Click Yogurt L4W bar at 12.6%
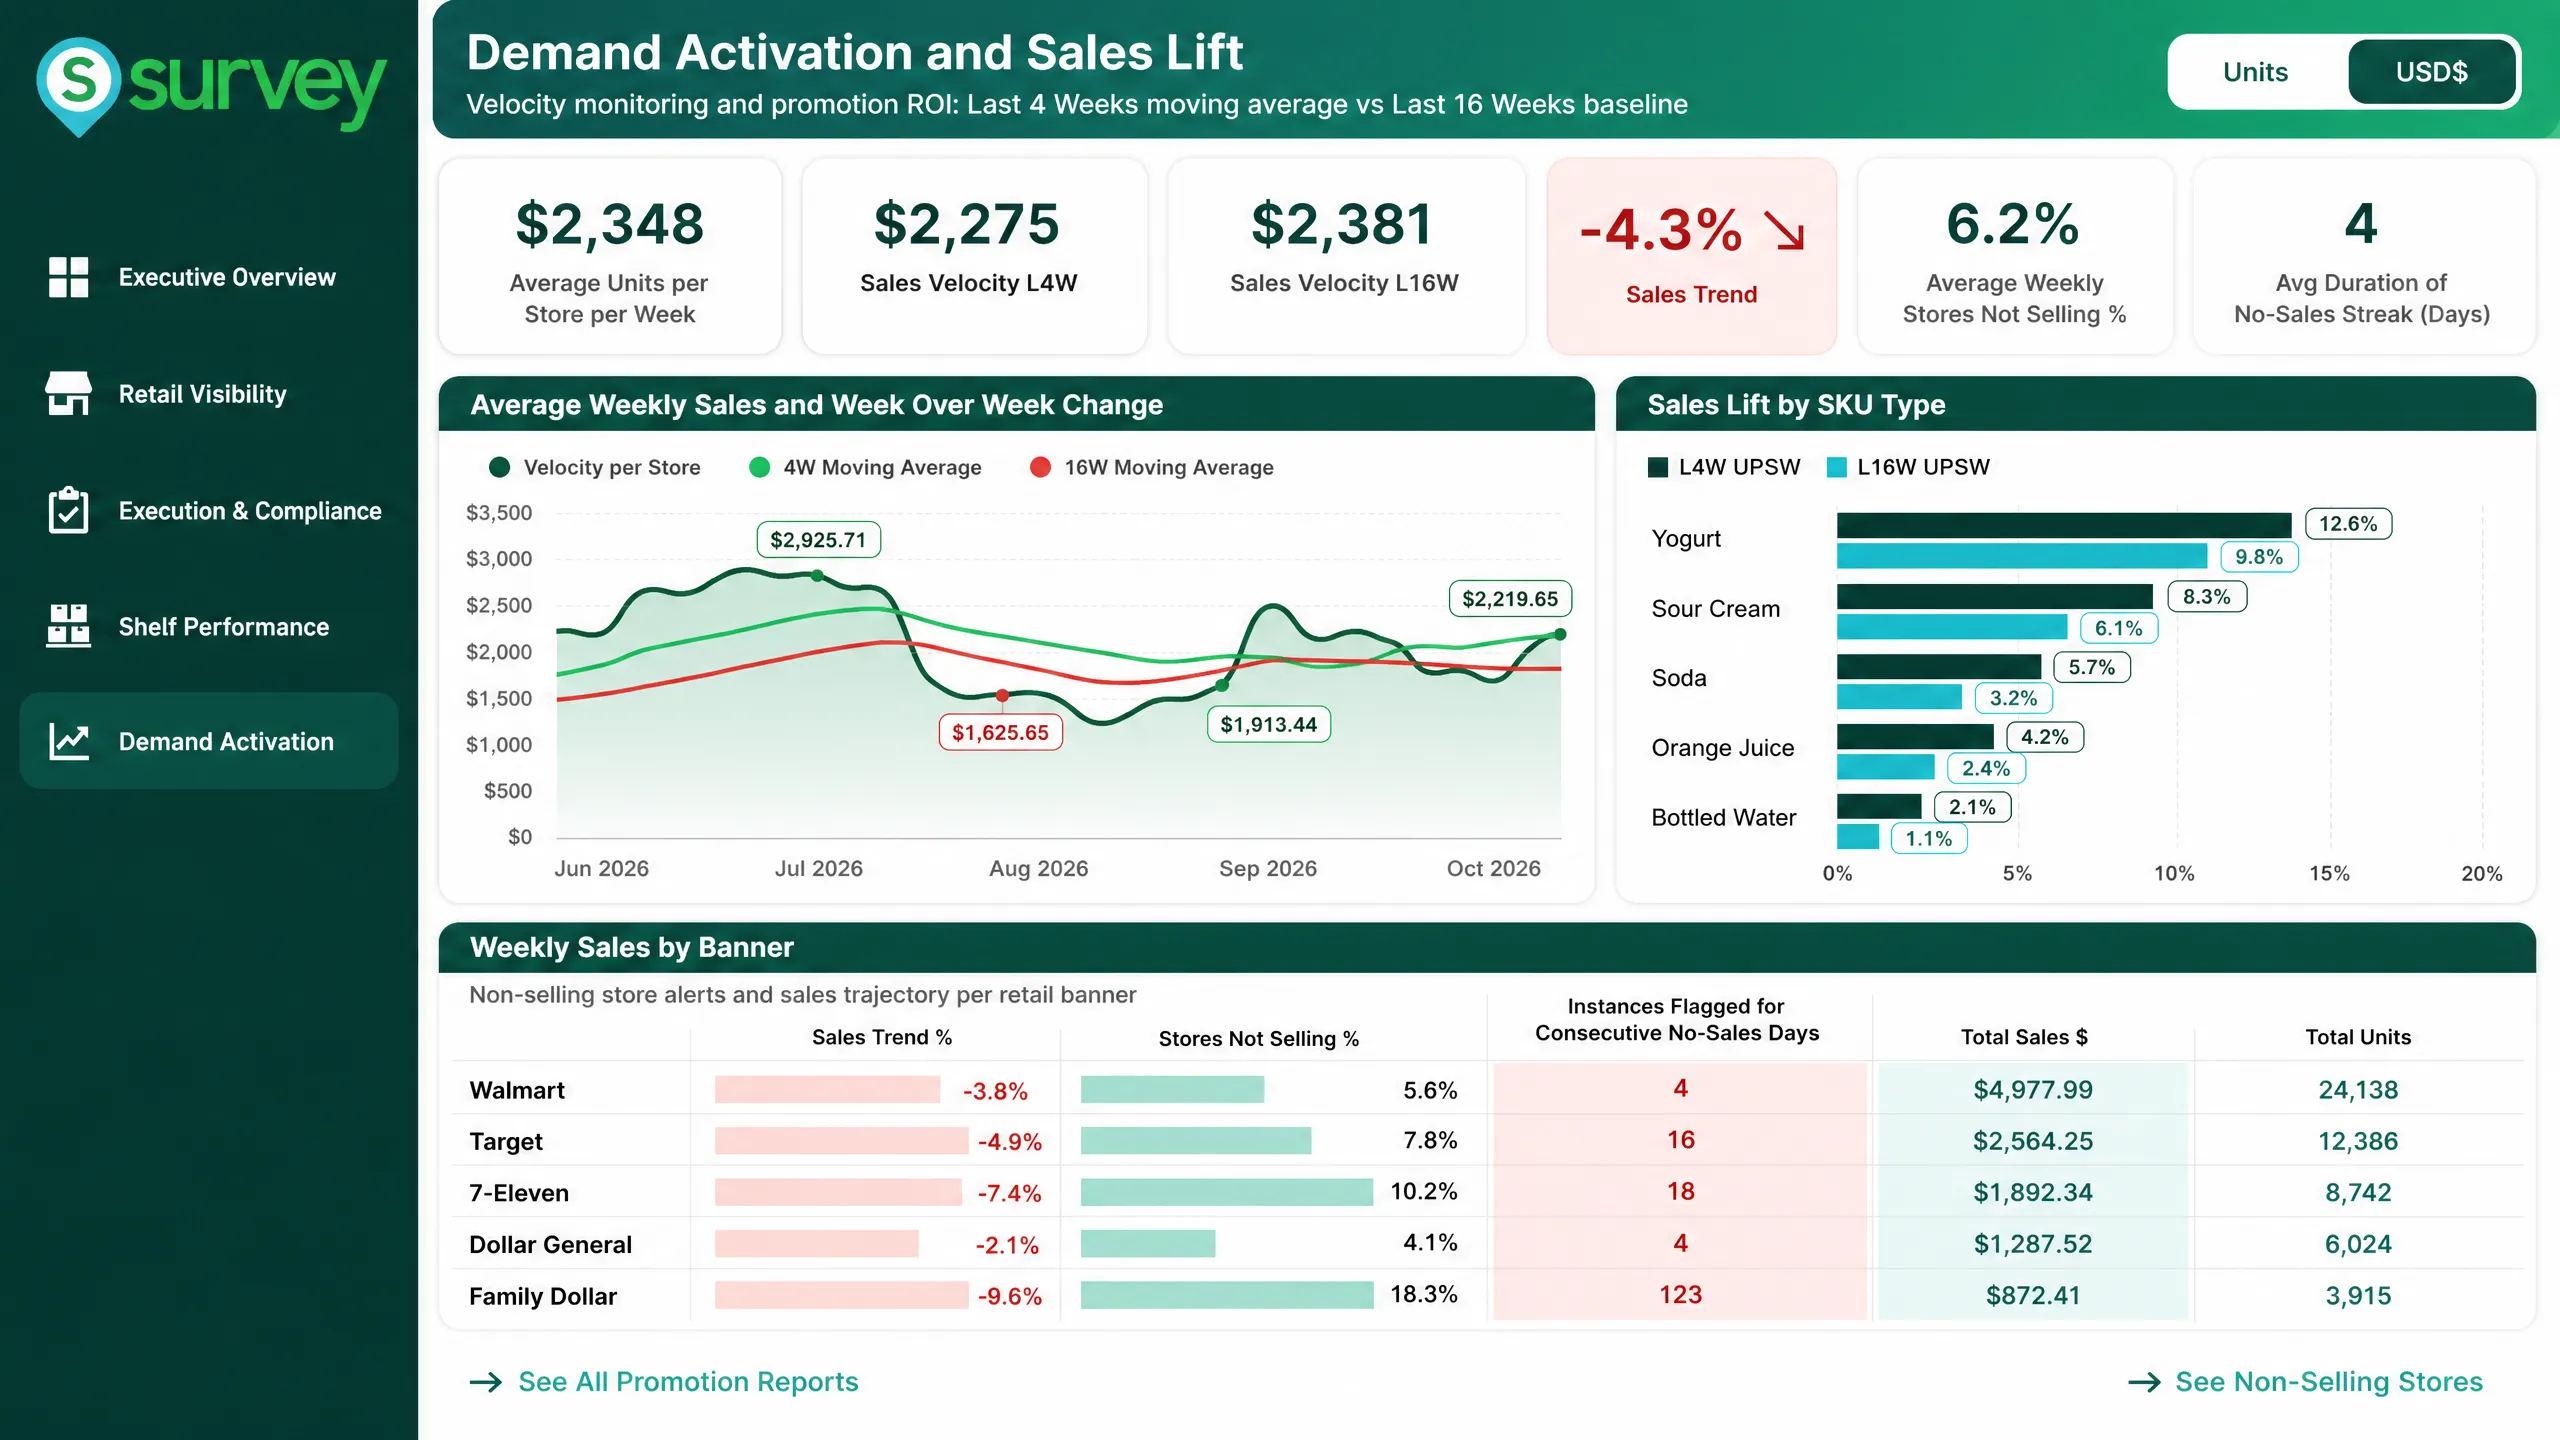 pos(2064,525)
